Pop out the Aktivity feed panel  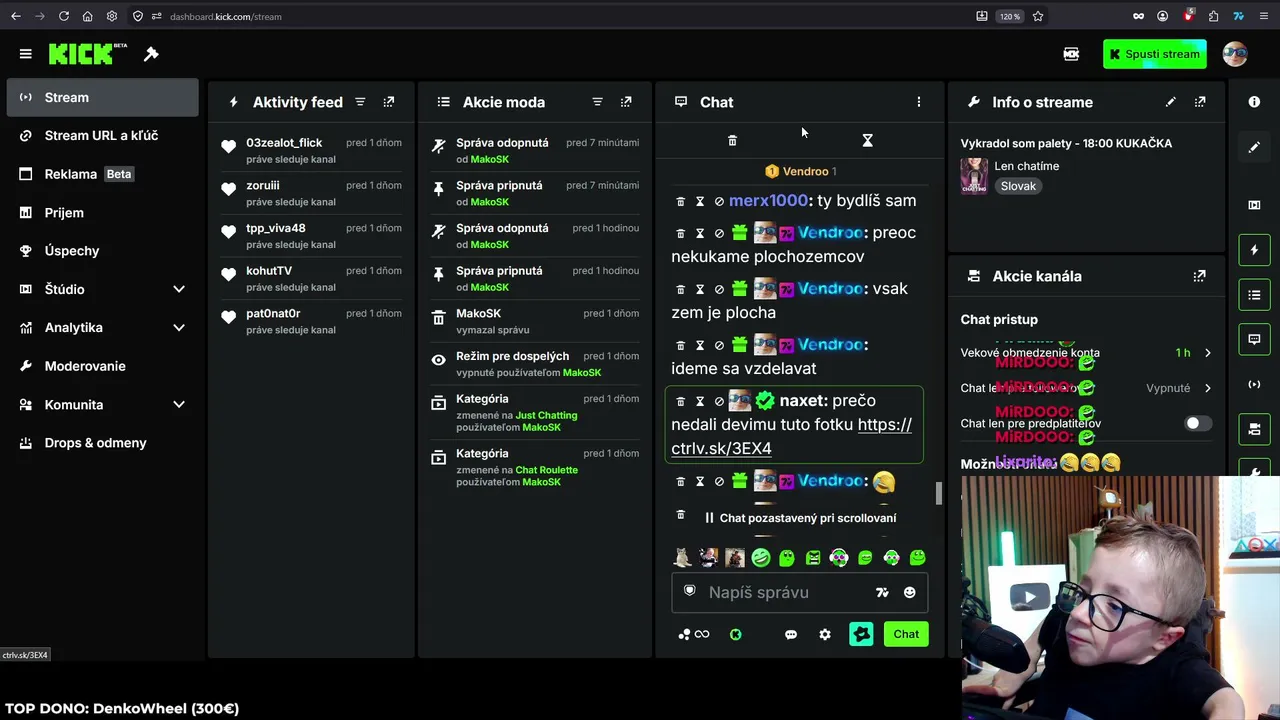[x=389, y=102]
